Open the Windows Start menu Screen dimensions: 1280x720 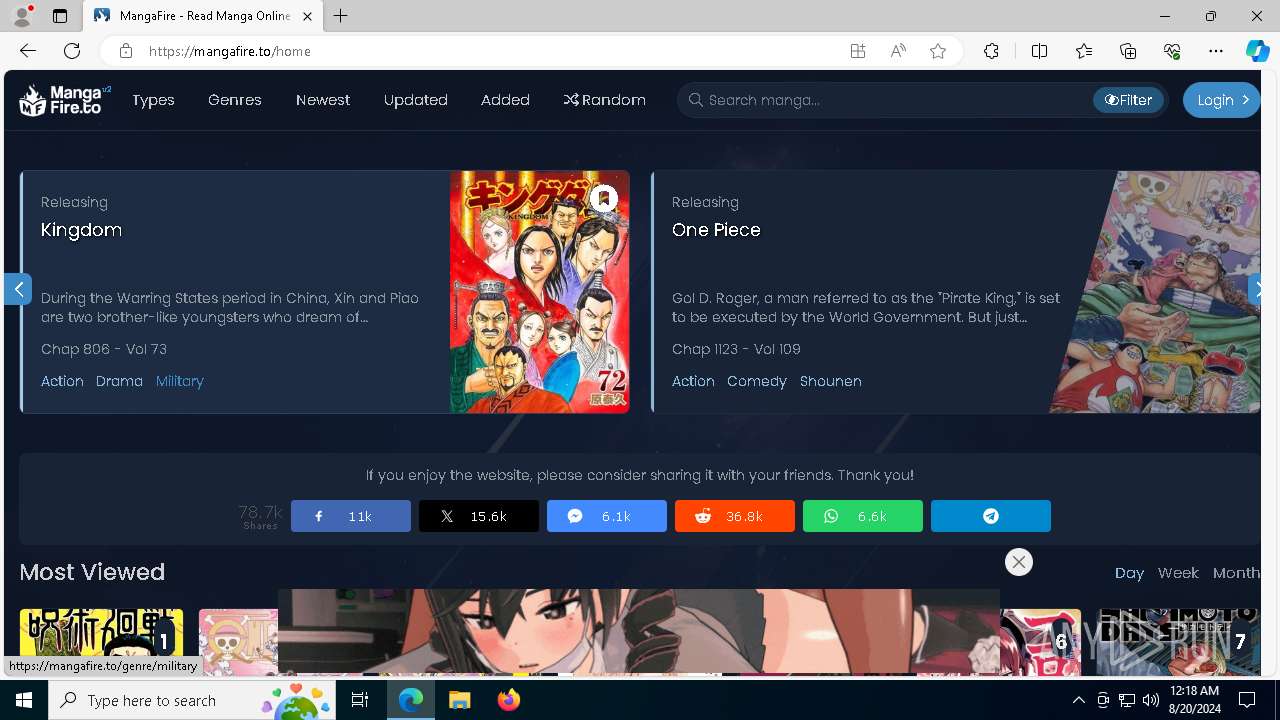click(x=24, y=700)
